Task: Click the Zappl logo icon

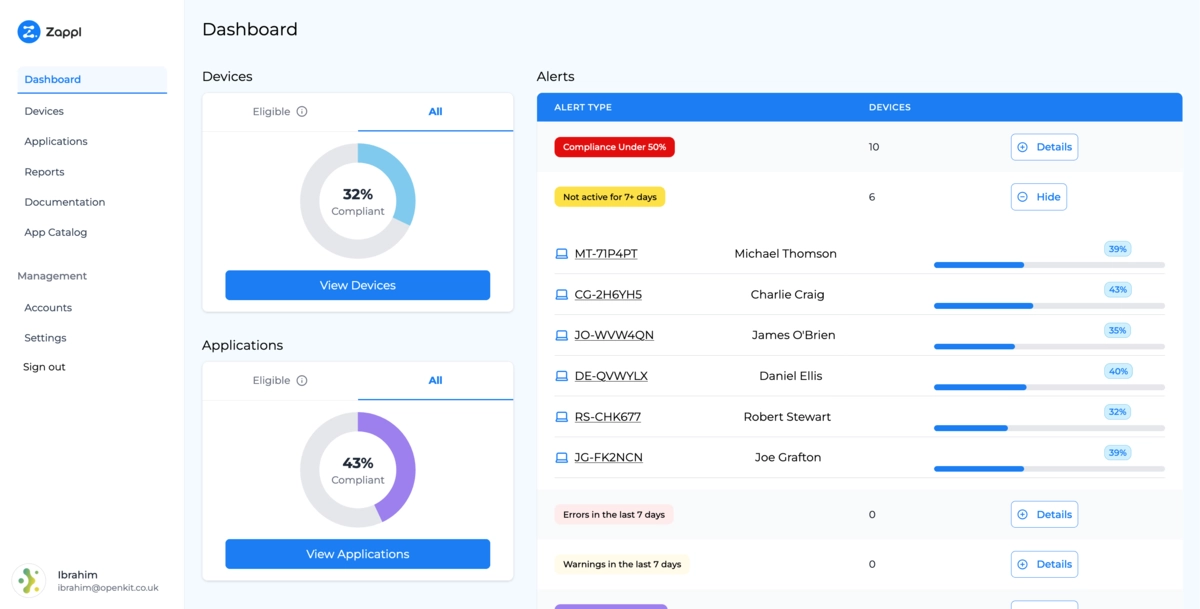Action: click(x=28, y=32)
